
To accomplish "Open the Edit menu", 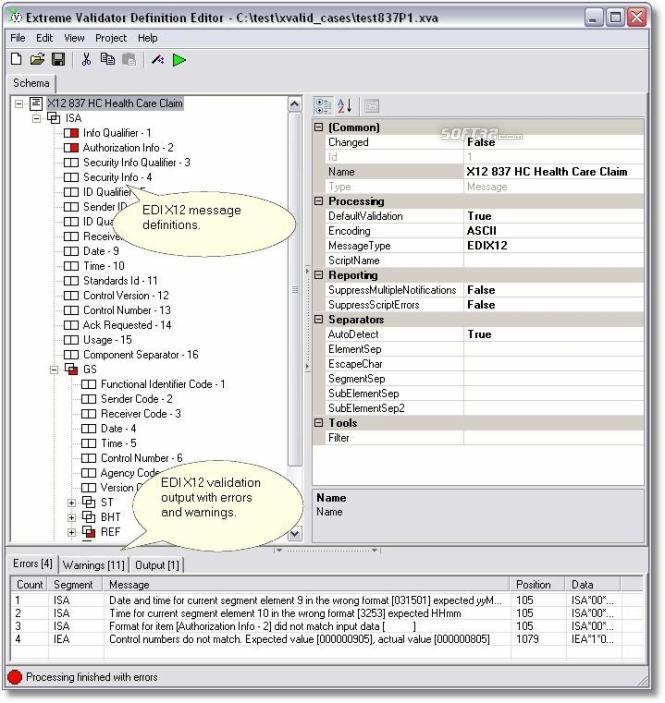I will (44, 38).
